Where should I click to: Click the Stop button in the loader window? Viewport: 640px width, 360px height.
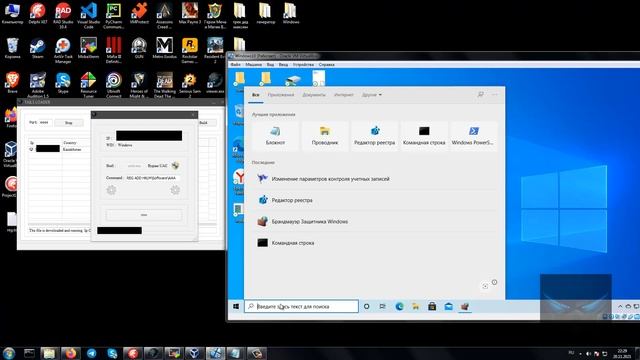click(x=69, y=122)
